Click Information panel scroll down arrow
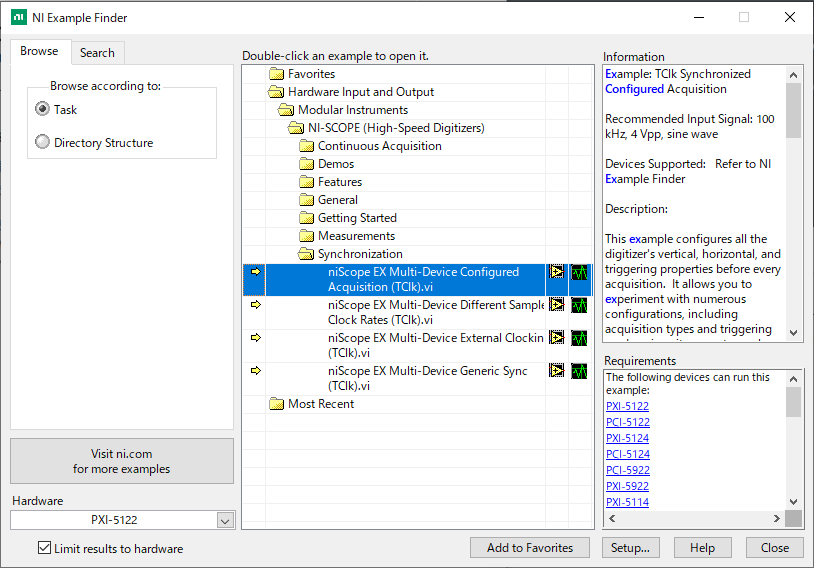This screenshot has height=568, width=814. (793, 332)
